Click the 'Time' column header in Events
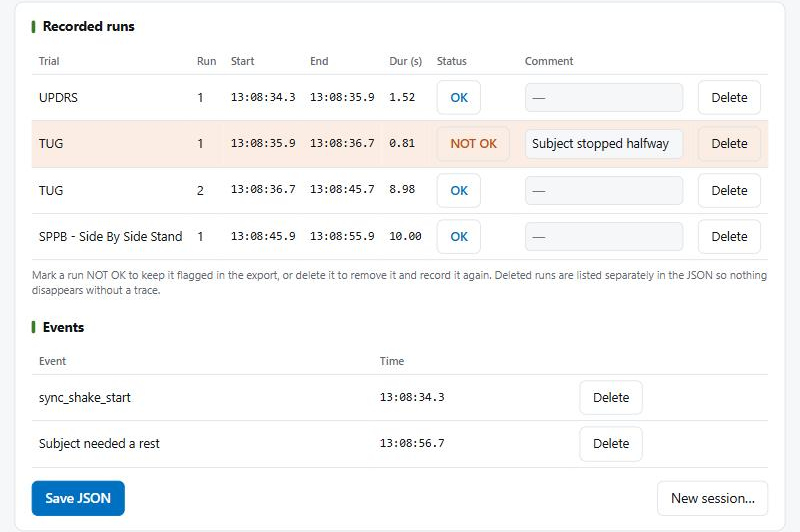The width and height of the screenshot is (800, 532). [x=392, y=361]
